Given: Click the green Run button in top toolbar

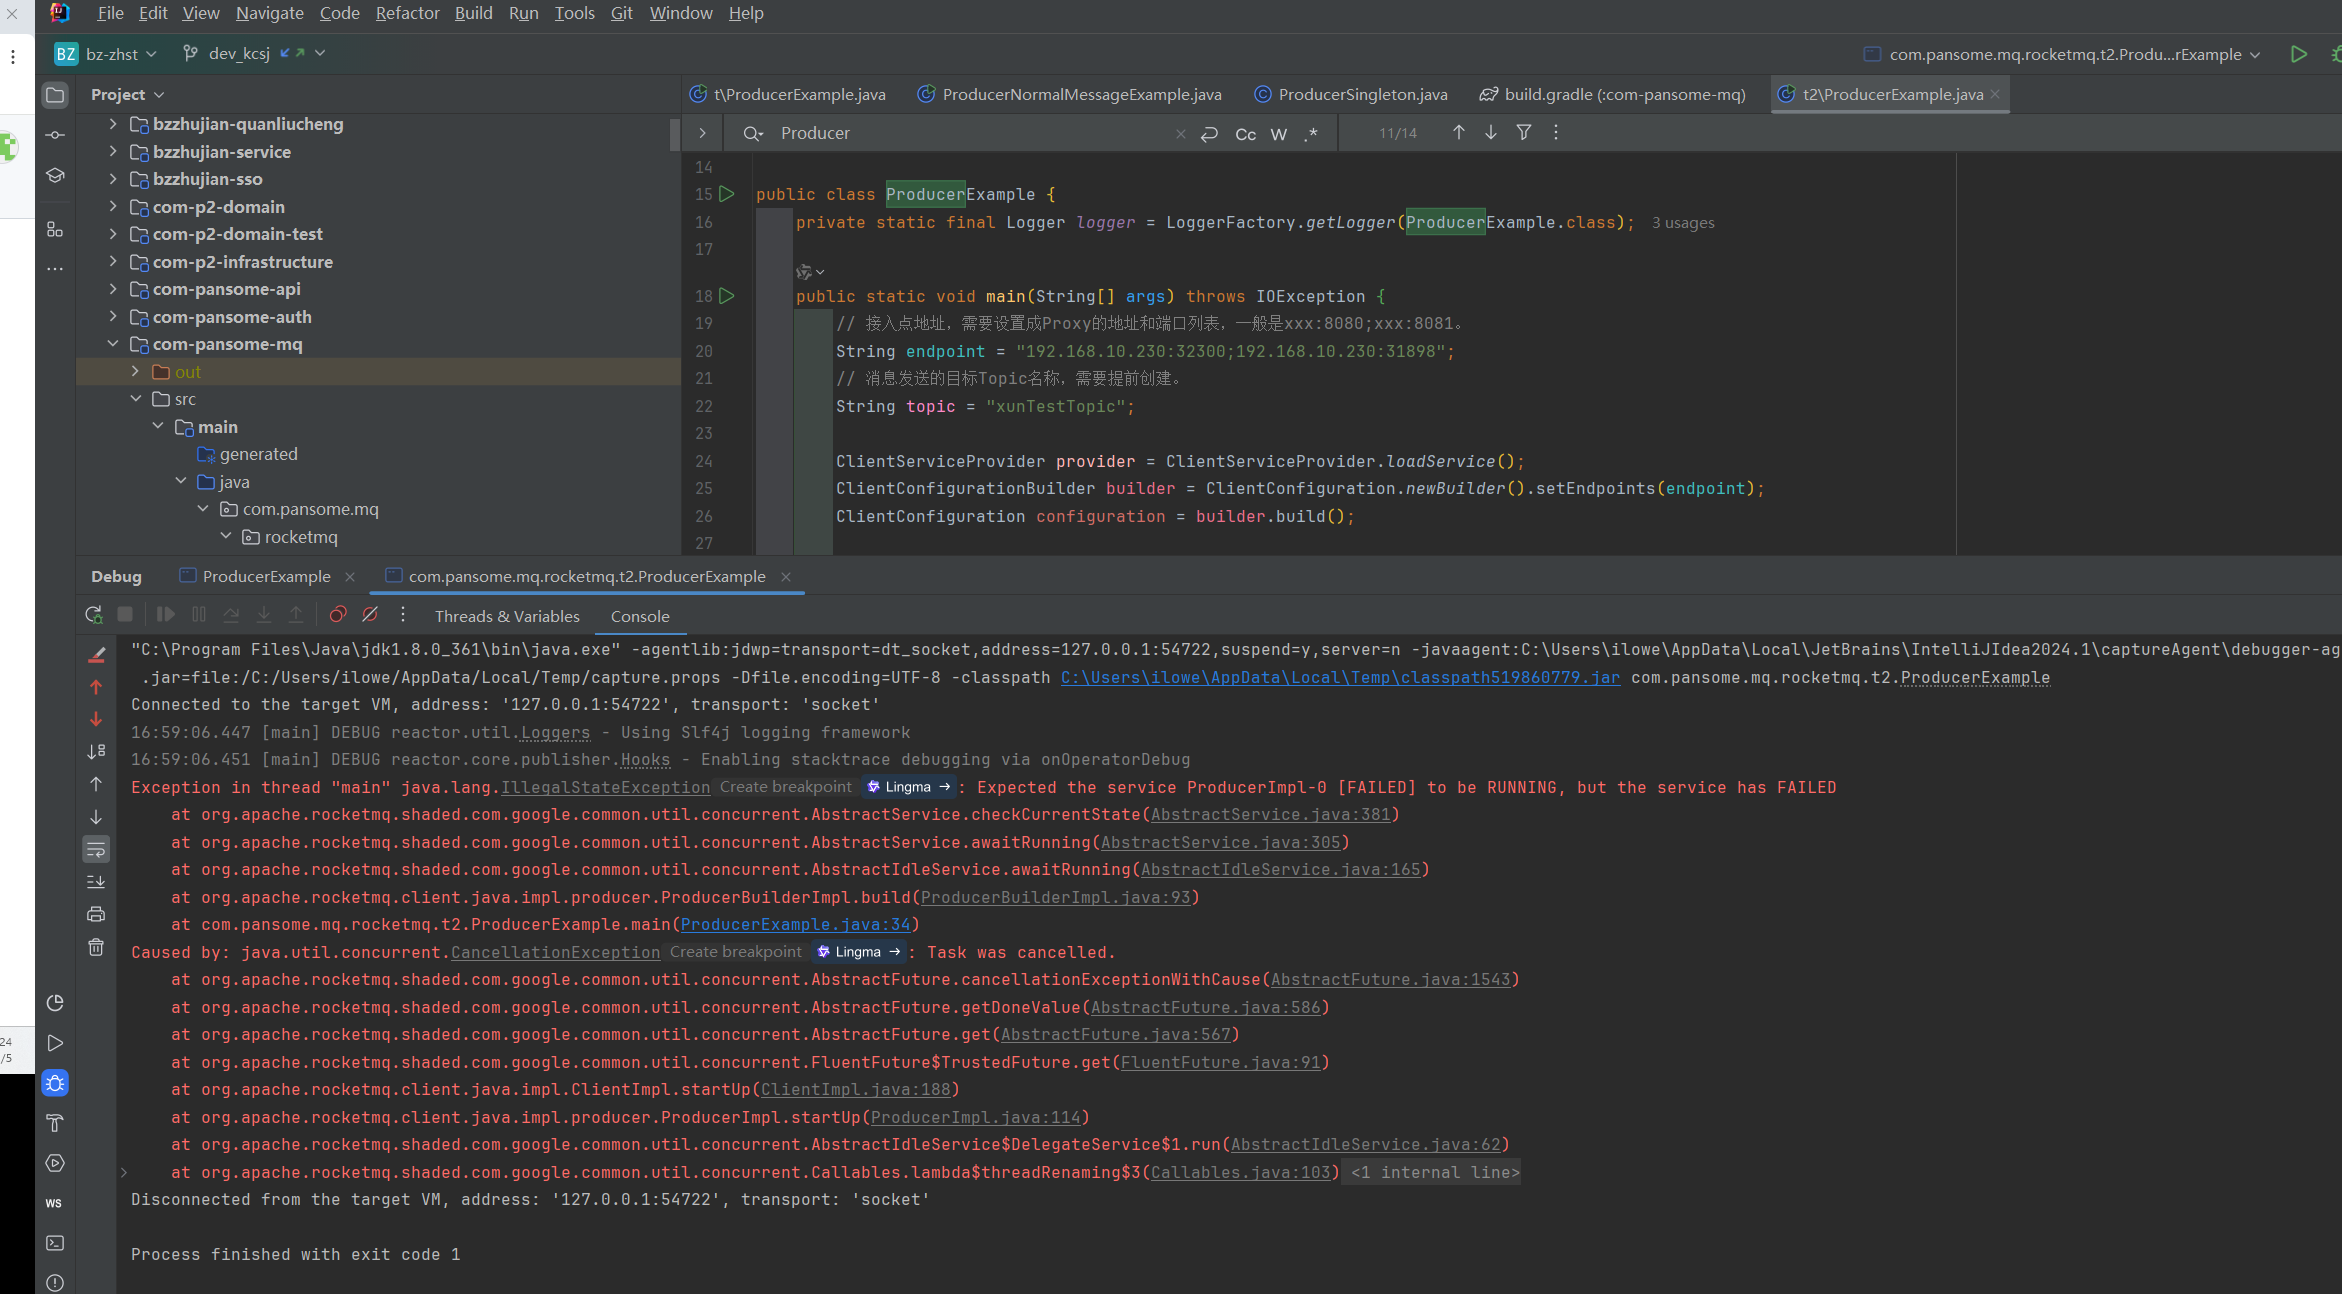Looking at the screenshot, I should coord(2299,54).
